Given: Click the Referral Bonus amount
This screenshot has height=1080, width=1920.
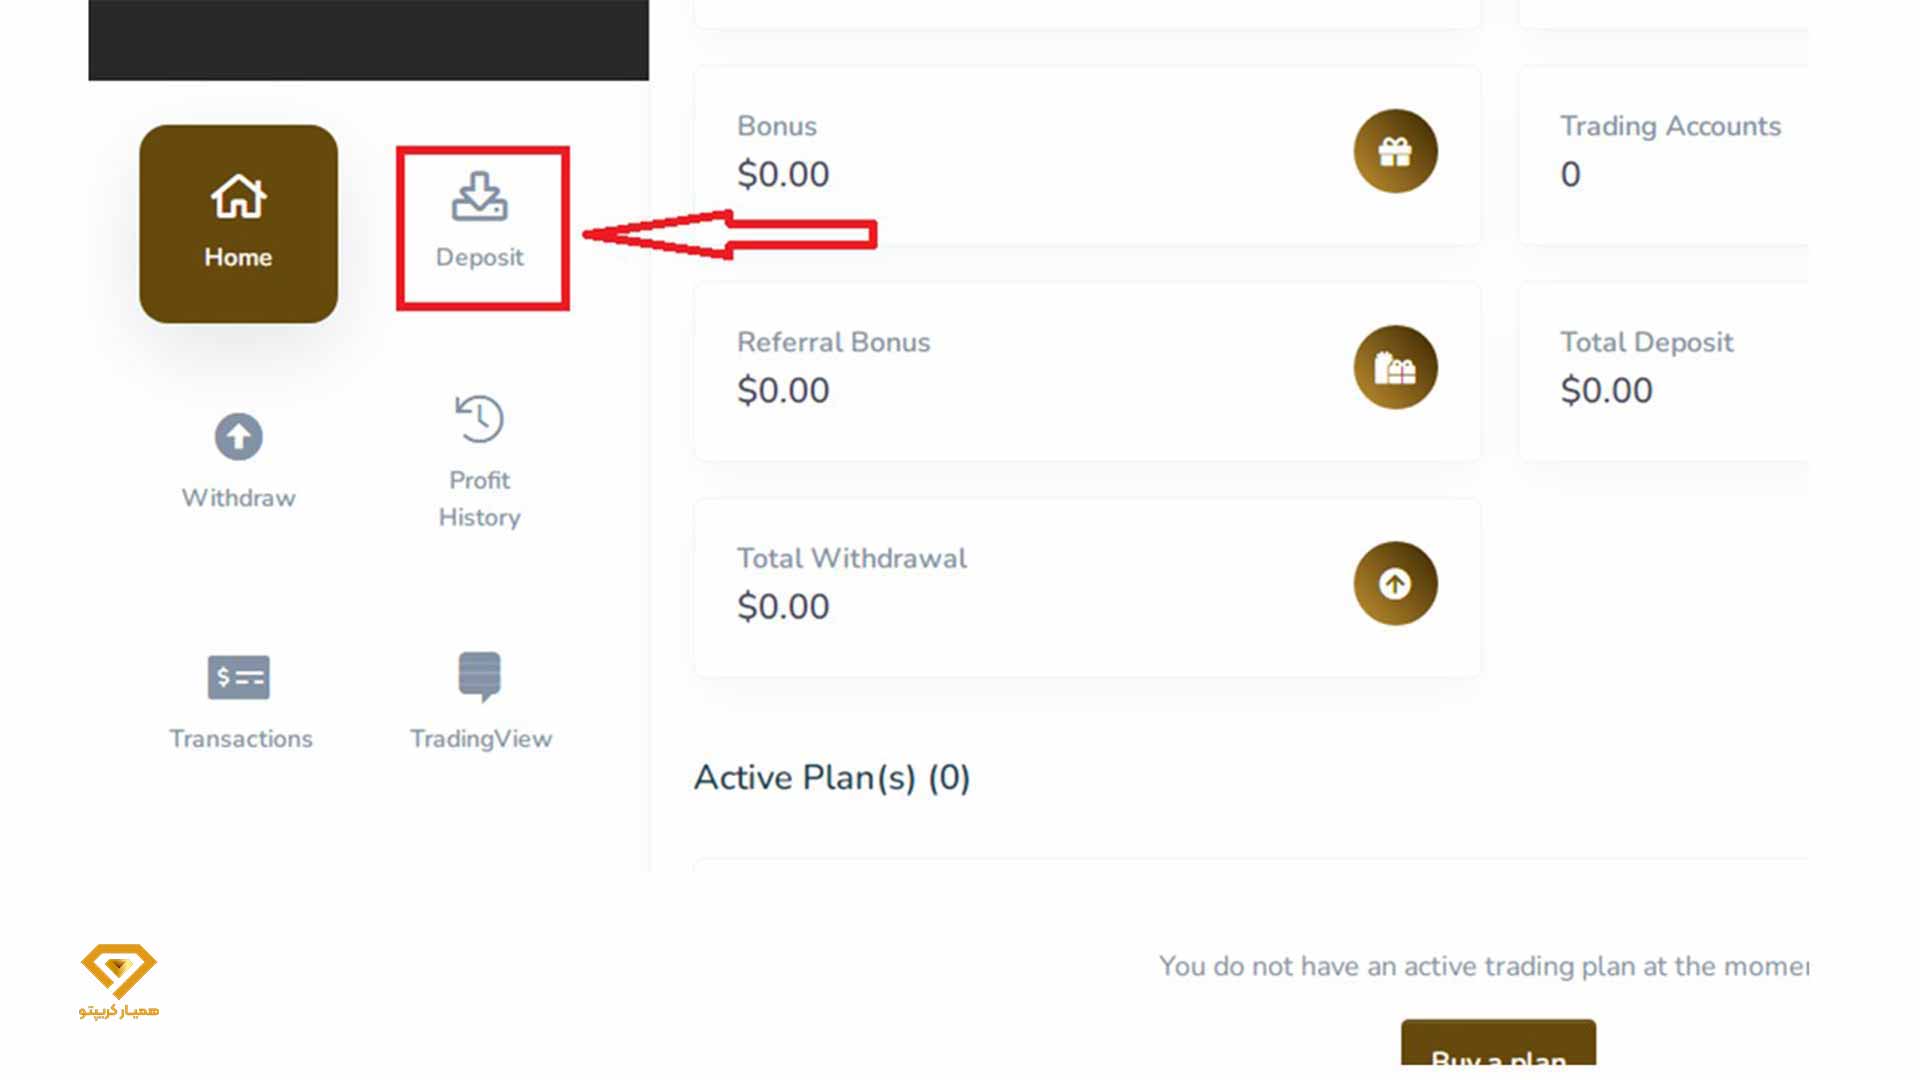Looking at the screenshot, I should pyautogui.click(x=784, y=390).
